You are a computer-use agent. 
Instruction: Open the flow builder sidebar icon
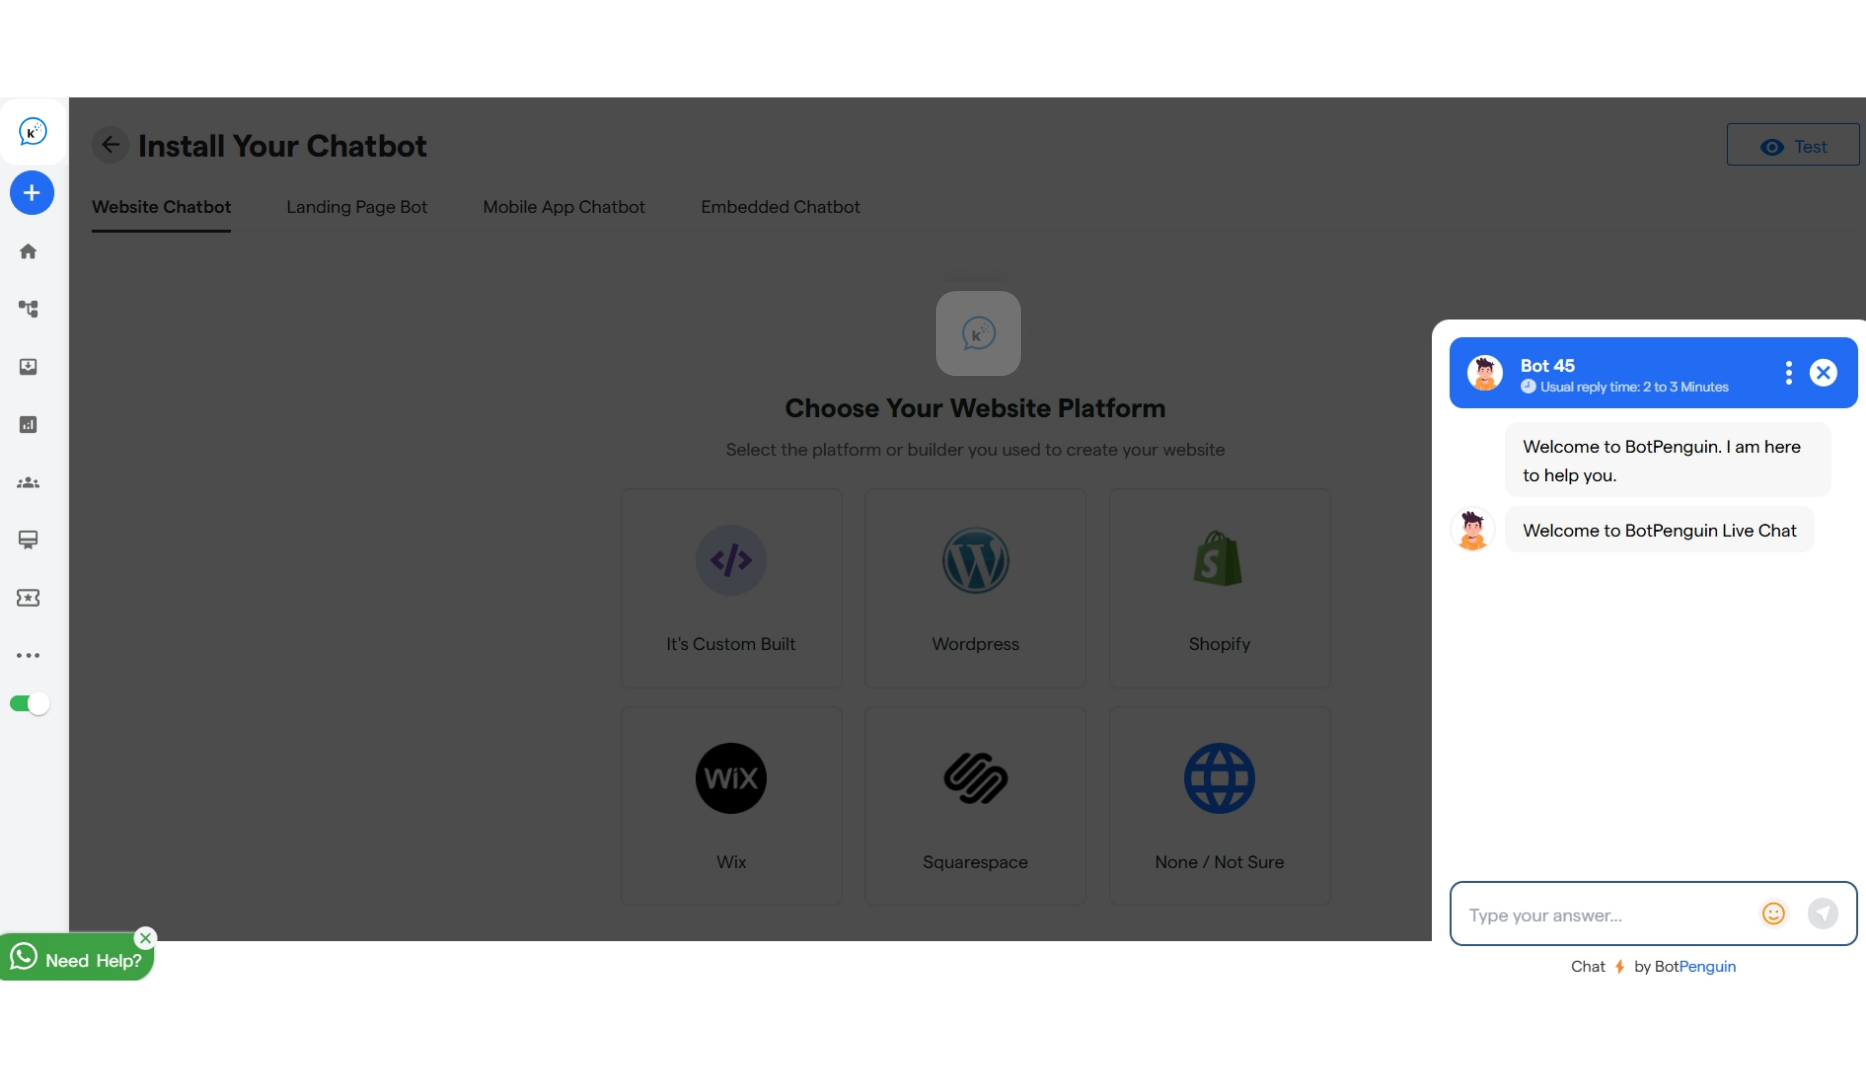[x=28, y=309]
